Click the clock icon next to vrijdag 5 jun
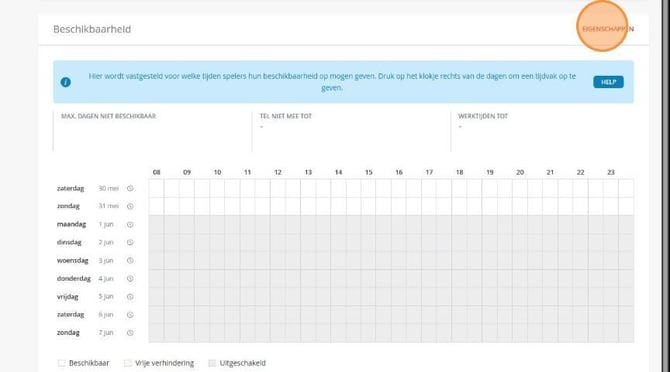The width and height of the screenshot is (670, 372). pos(130,296)
